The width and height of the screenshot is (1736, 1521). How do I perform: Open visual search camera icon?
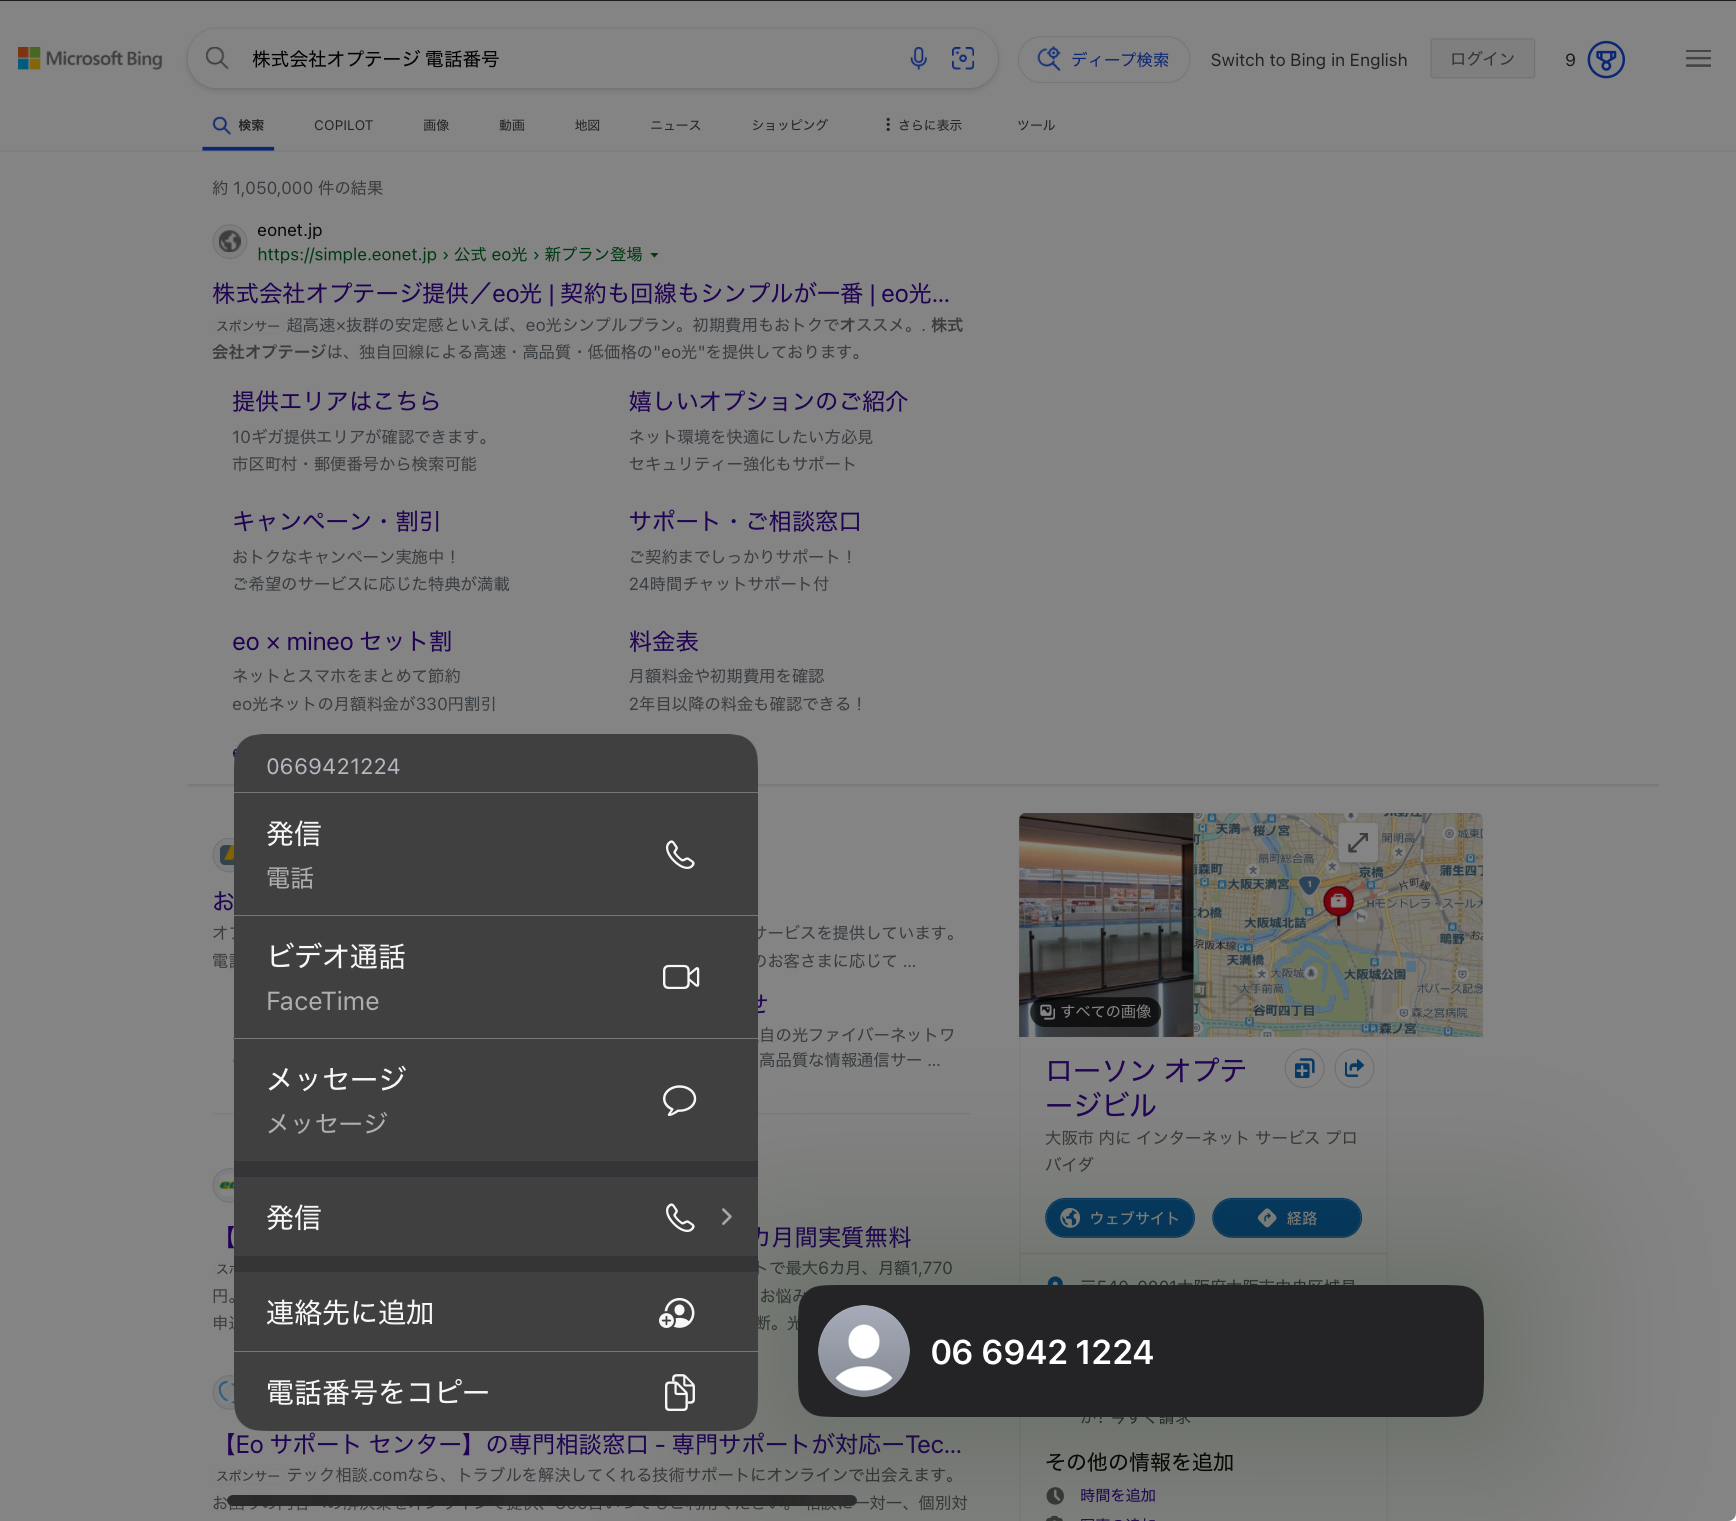(962, 59)
